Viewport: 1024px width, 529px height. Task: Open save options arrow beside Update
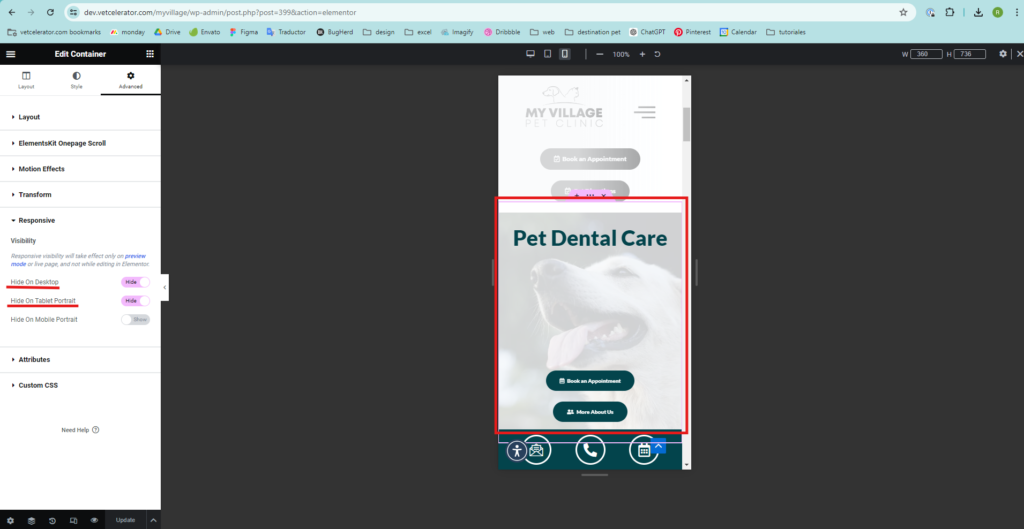tap(153, 520)
